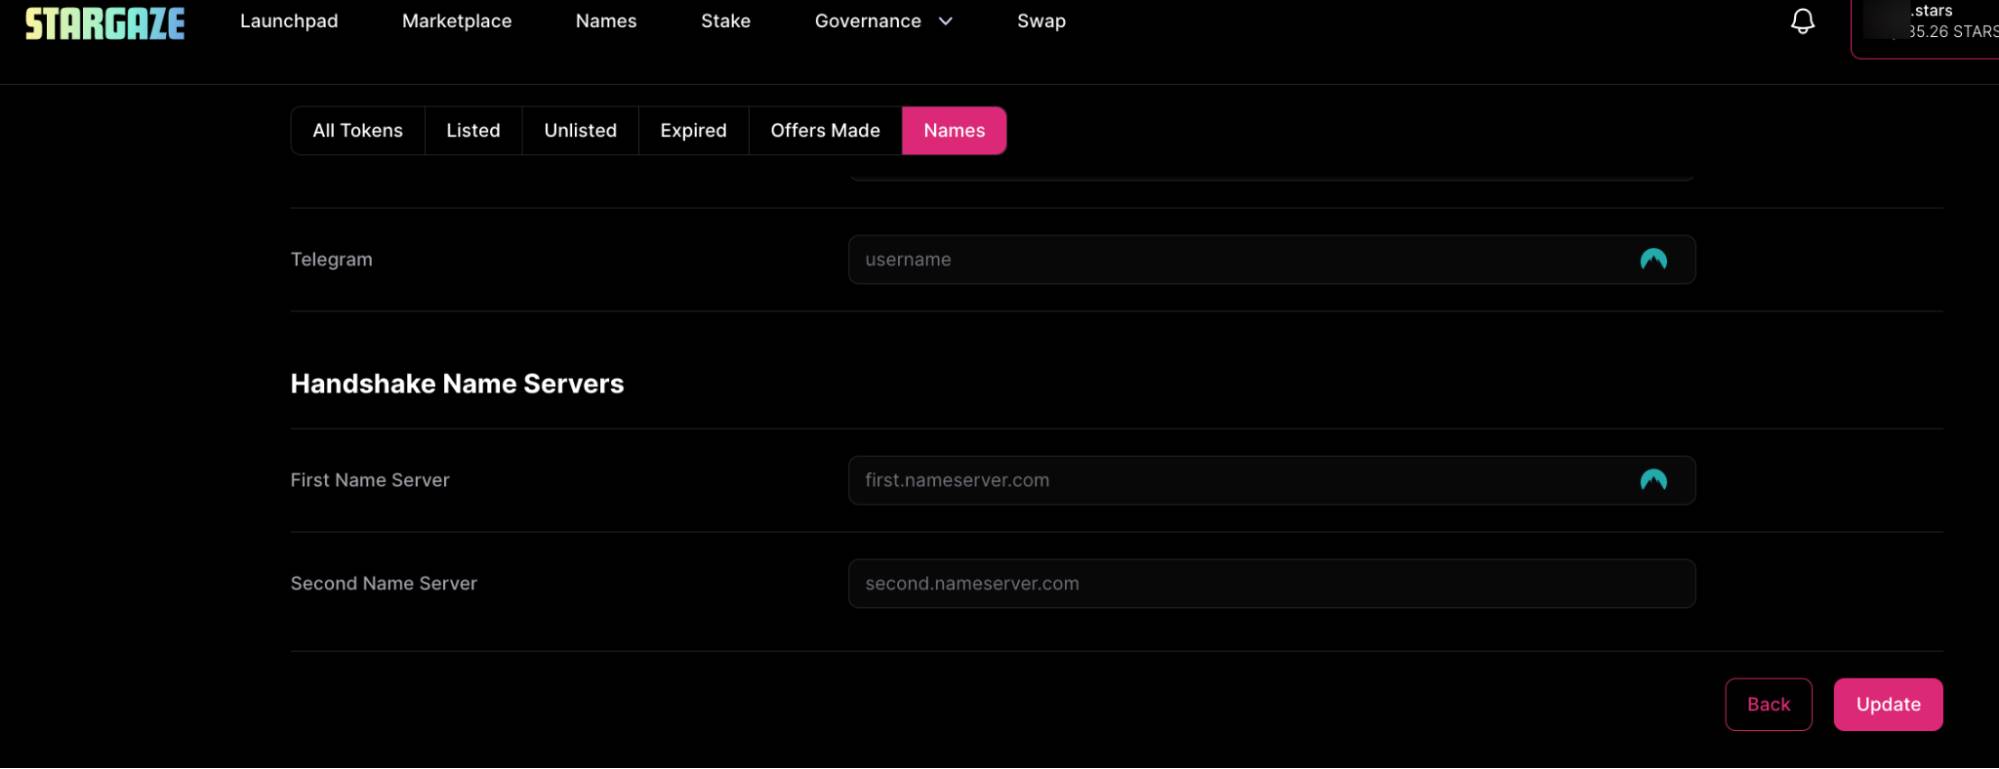This screenshot has width=1999, height=769.
Task: Click the Stargaze logo
Action: (105, 23)
